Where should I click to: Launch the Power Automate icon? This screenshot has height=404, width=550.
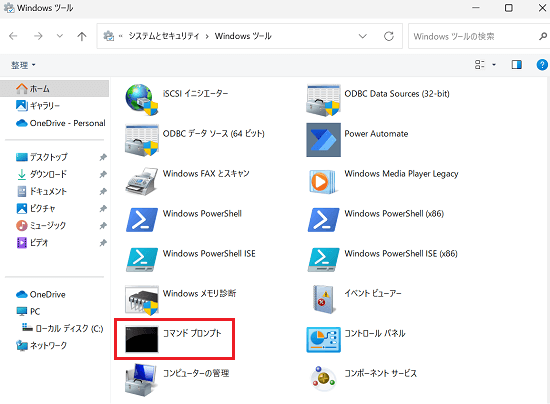(x=323, y=140)
